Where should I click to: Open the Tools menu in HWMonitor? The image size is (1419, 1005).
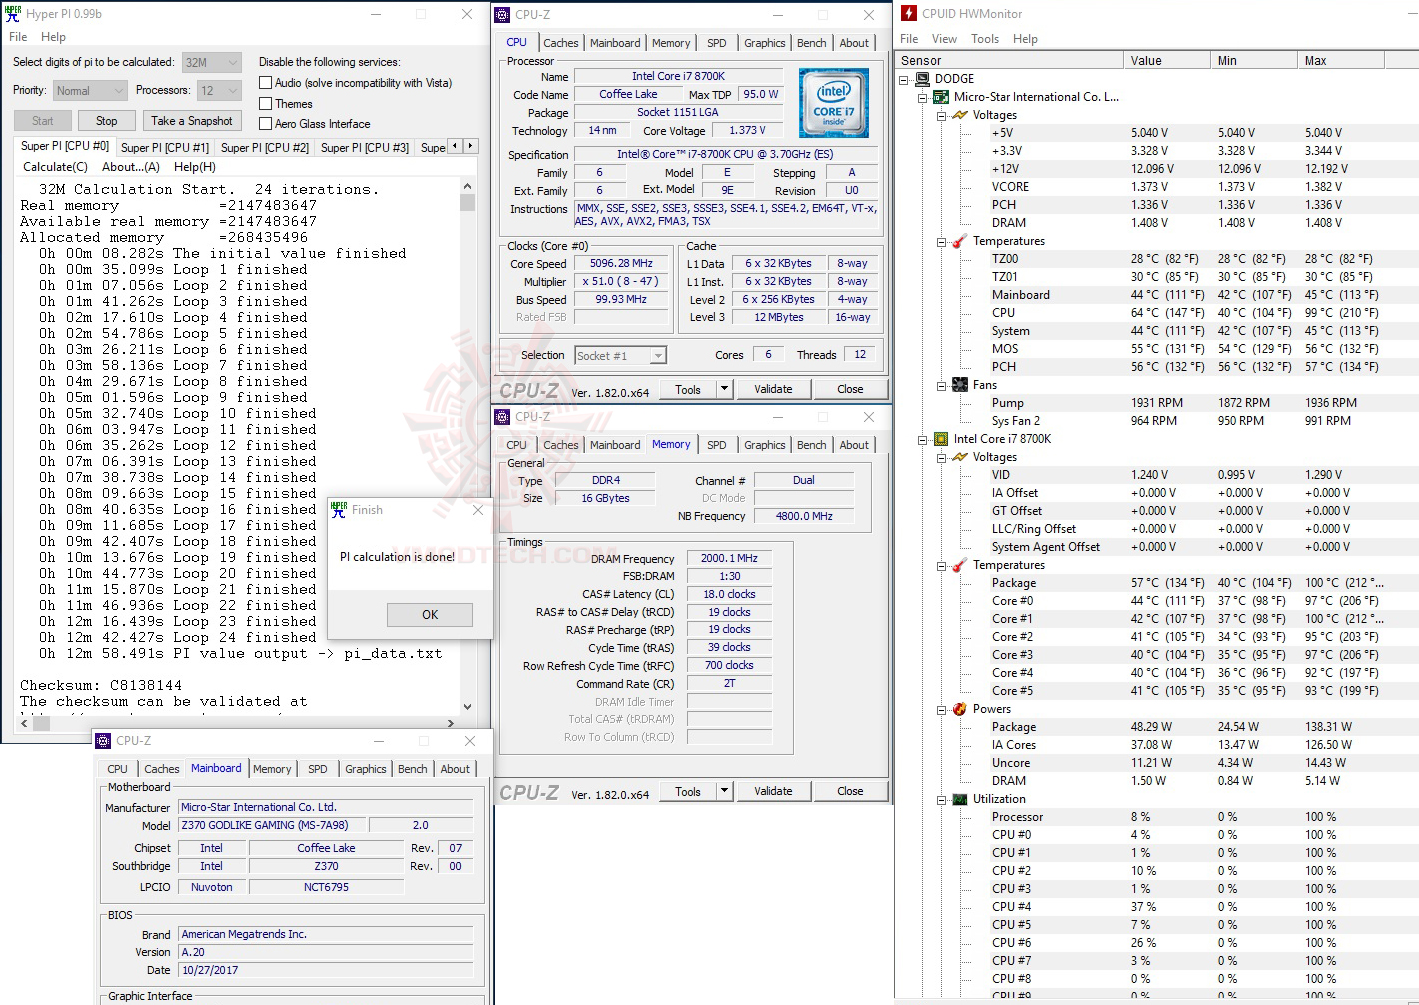click(984, 38)
